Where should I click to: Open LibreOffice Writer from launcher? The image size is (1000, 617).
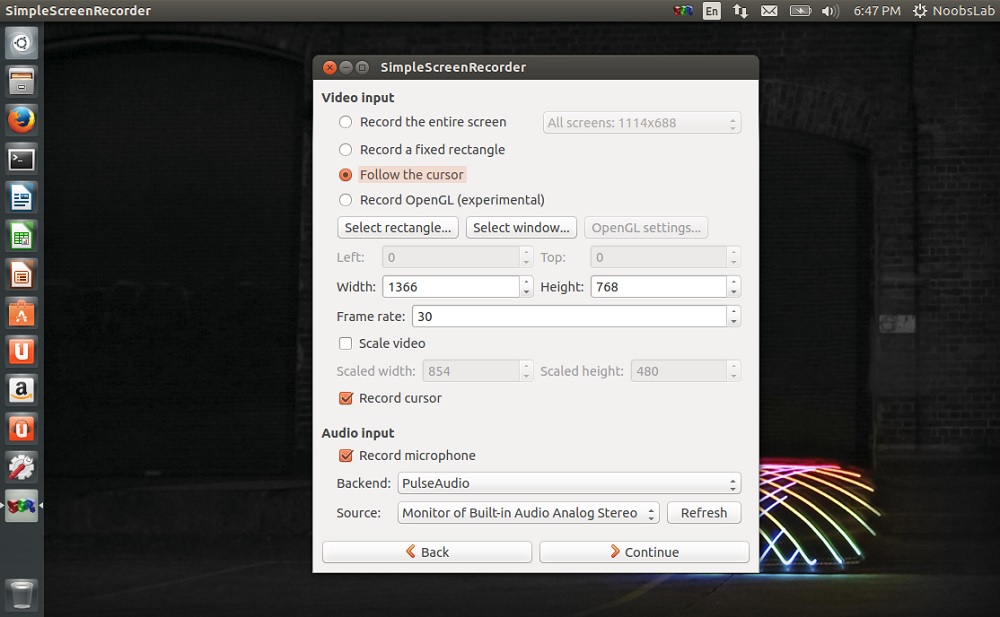[21, 198]
